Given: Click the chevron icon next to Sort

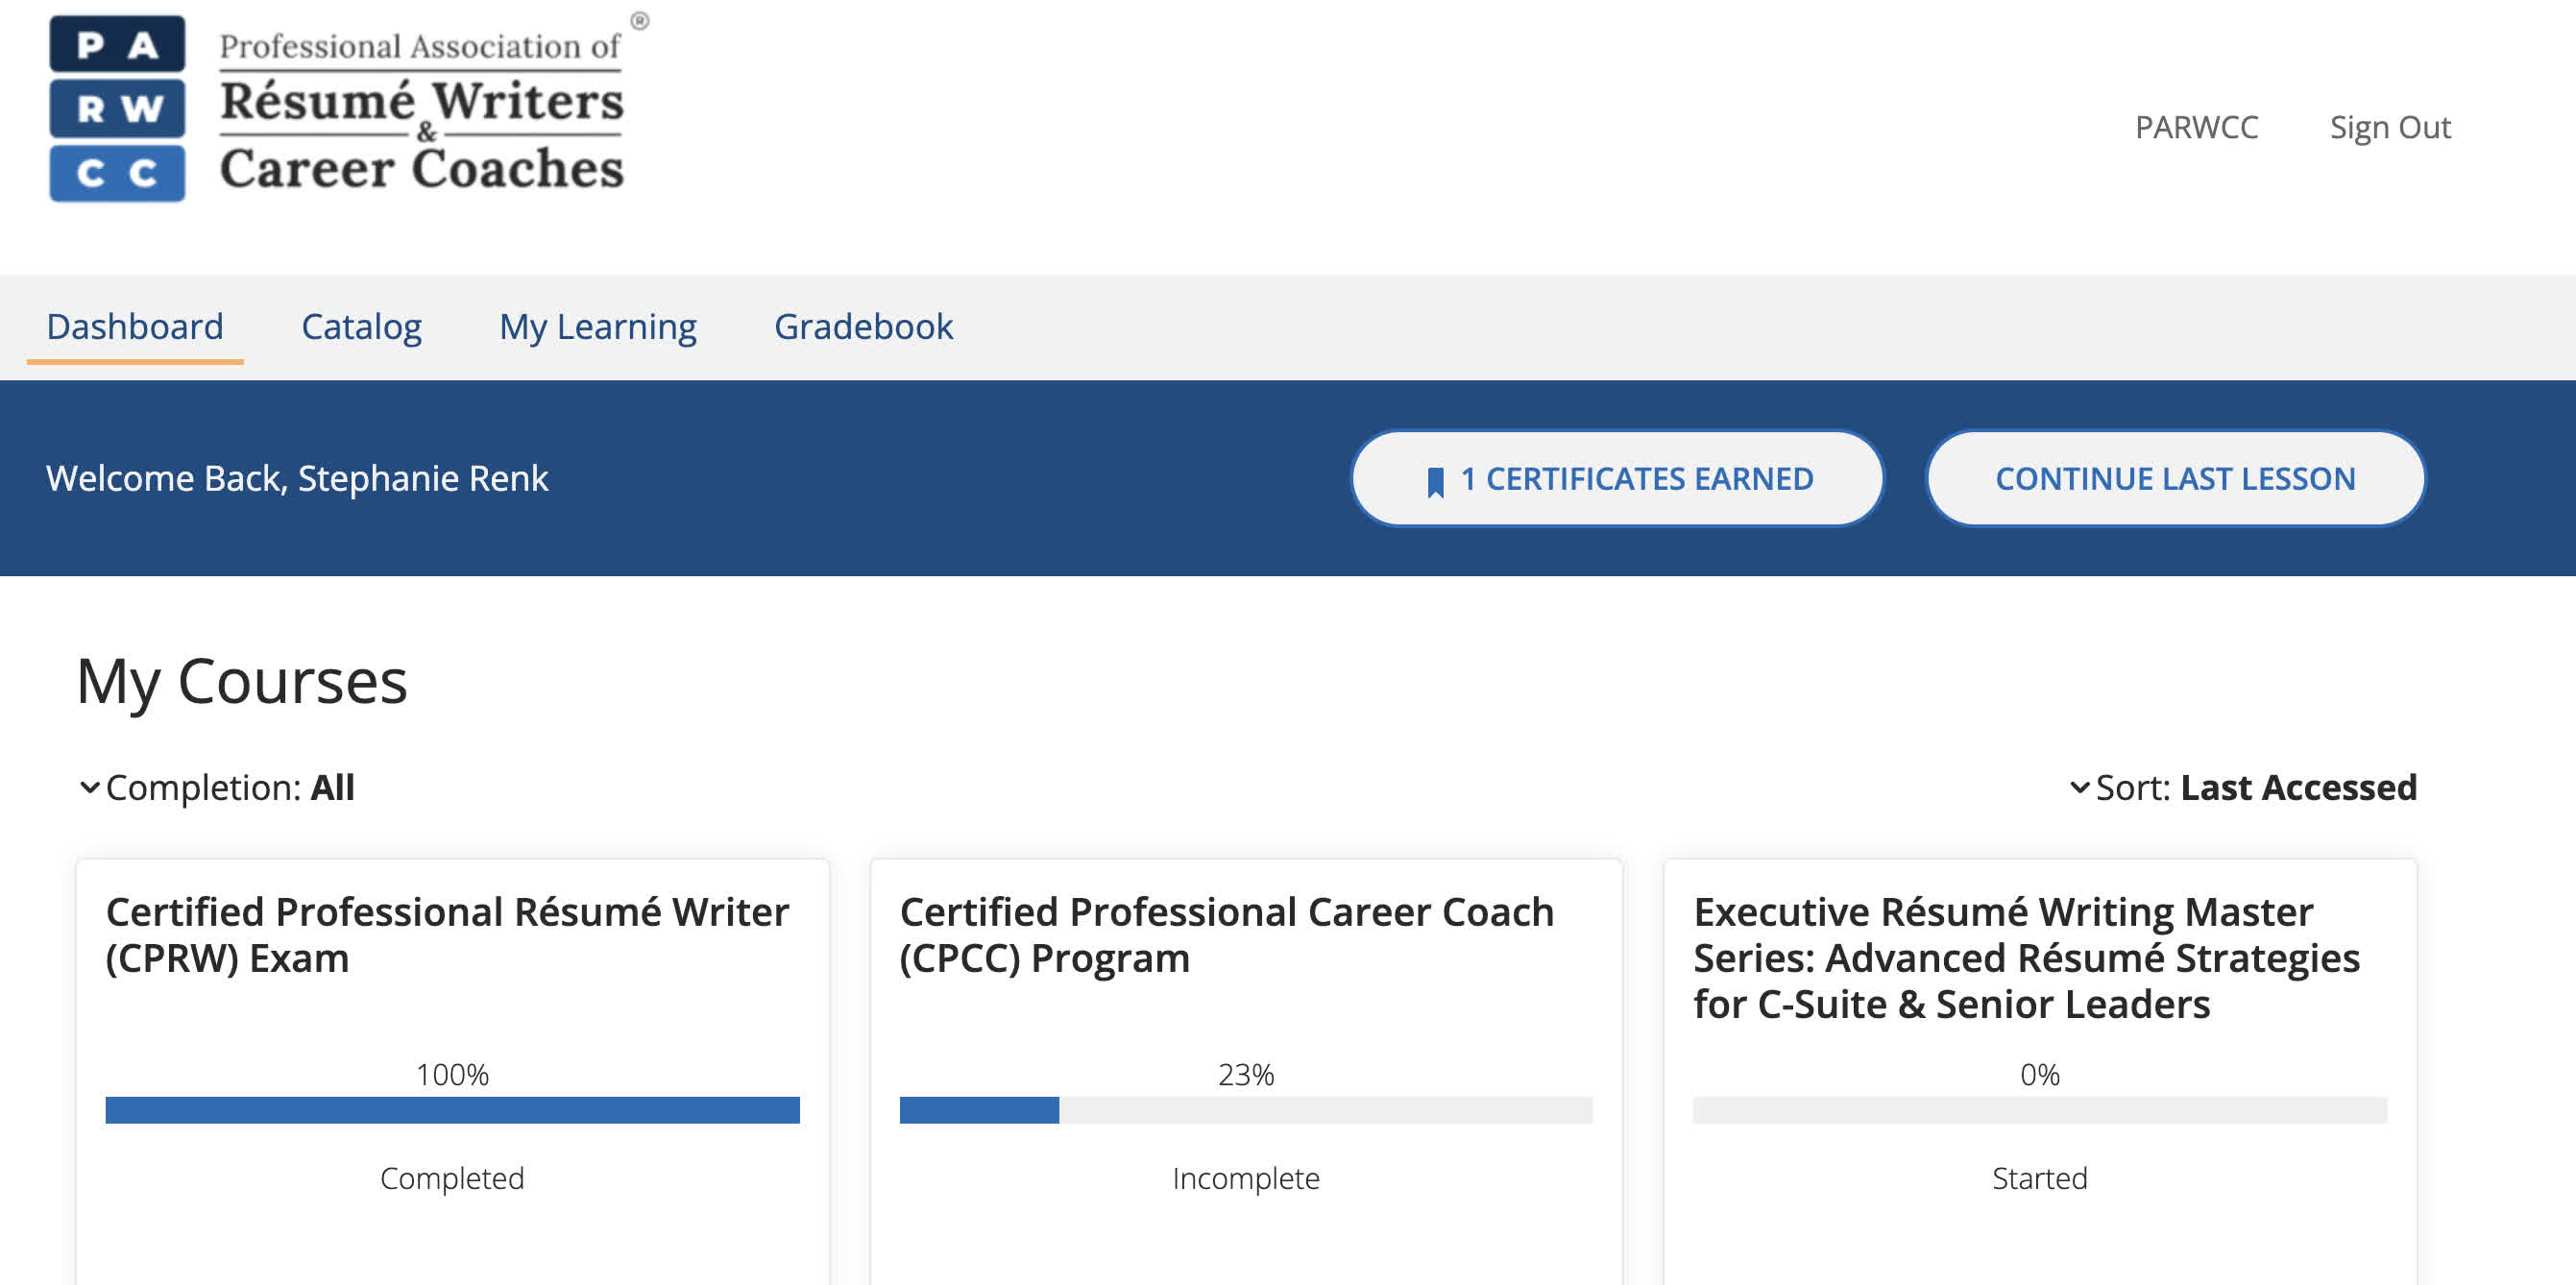Looking at the screenshot, I should point(2079,787).
